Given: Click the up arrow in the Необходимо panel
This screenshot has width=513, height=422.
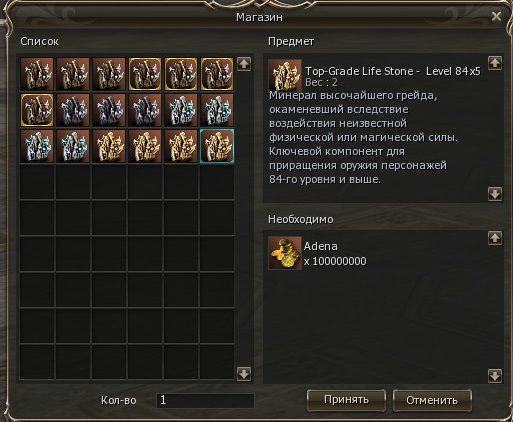Looking at the screenshot, I should (x=495, y=238).
